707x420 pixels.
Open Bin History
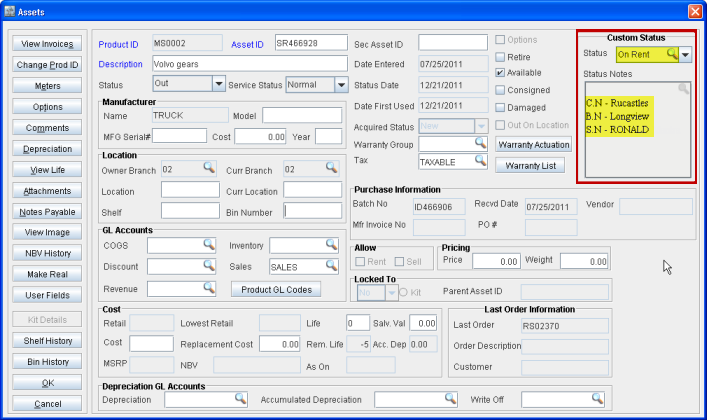tap(47, 362)
